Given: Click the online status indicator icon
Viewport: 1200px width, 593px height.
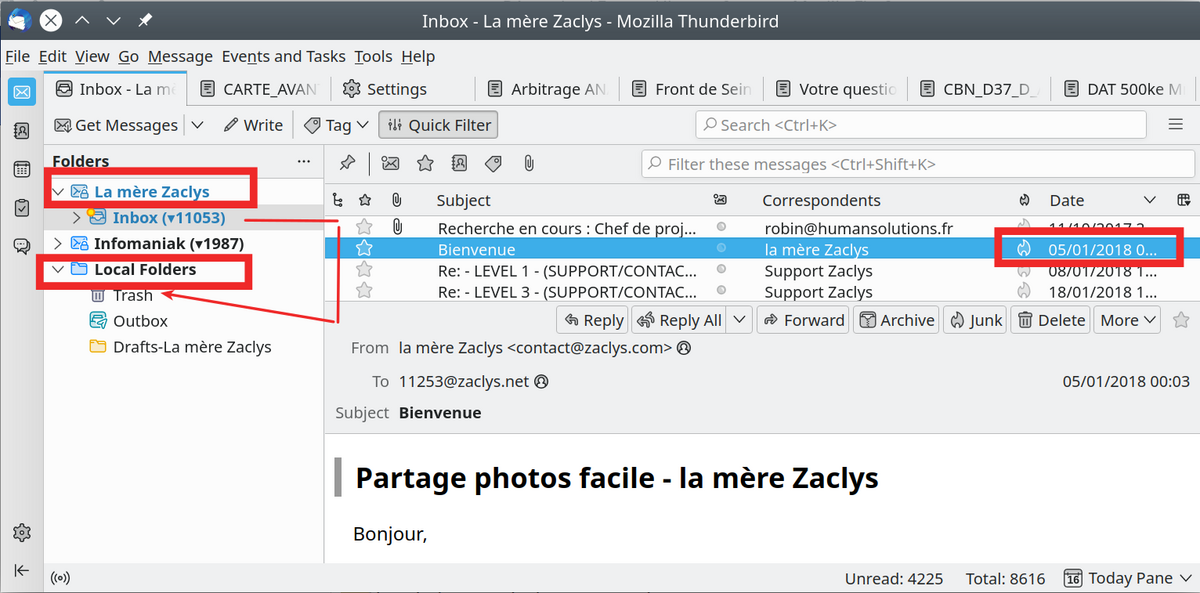Looking at the screenshot, I should click(x=60, y=578).
